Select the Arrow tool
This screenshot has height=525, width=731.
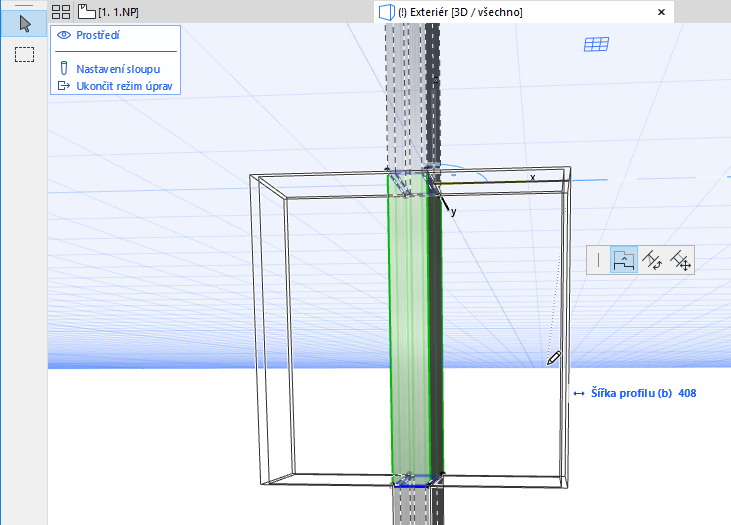[24, 23]
